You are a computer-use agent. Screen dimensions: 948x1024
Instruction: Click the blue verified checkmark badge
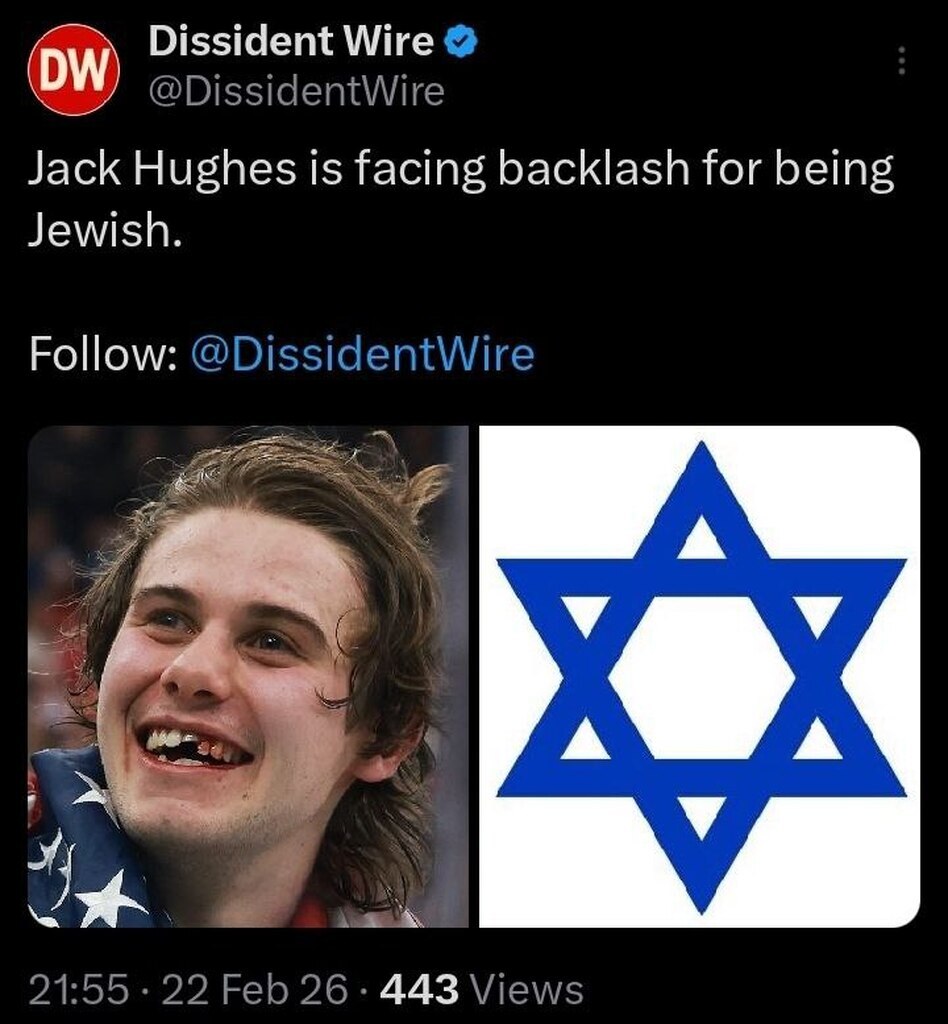point(462,42)
